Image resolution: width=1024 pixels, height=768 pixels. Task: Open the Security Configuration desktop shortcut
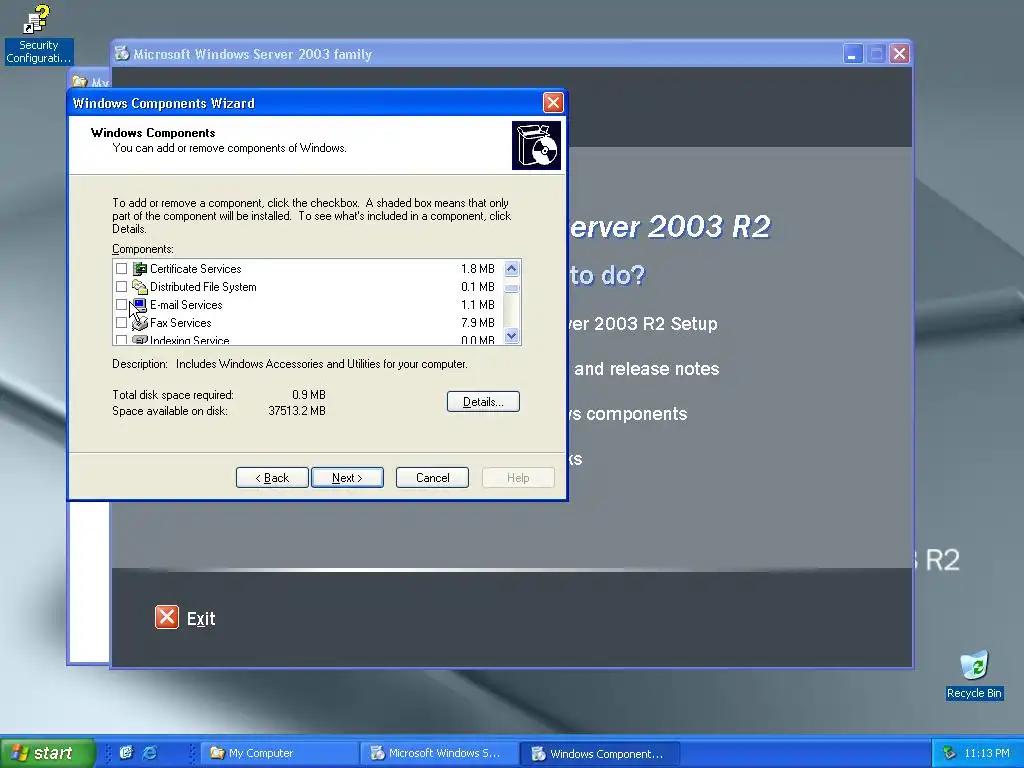click(39, 34)
